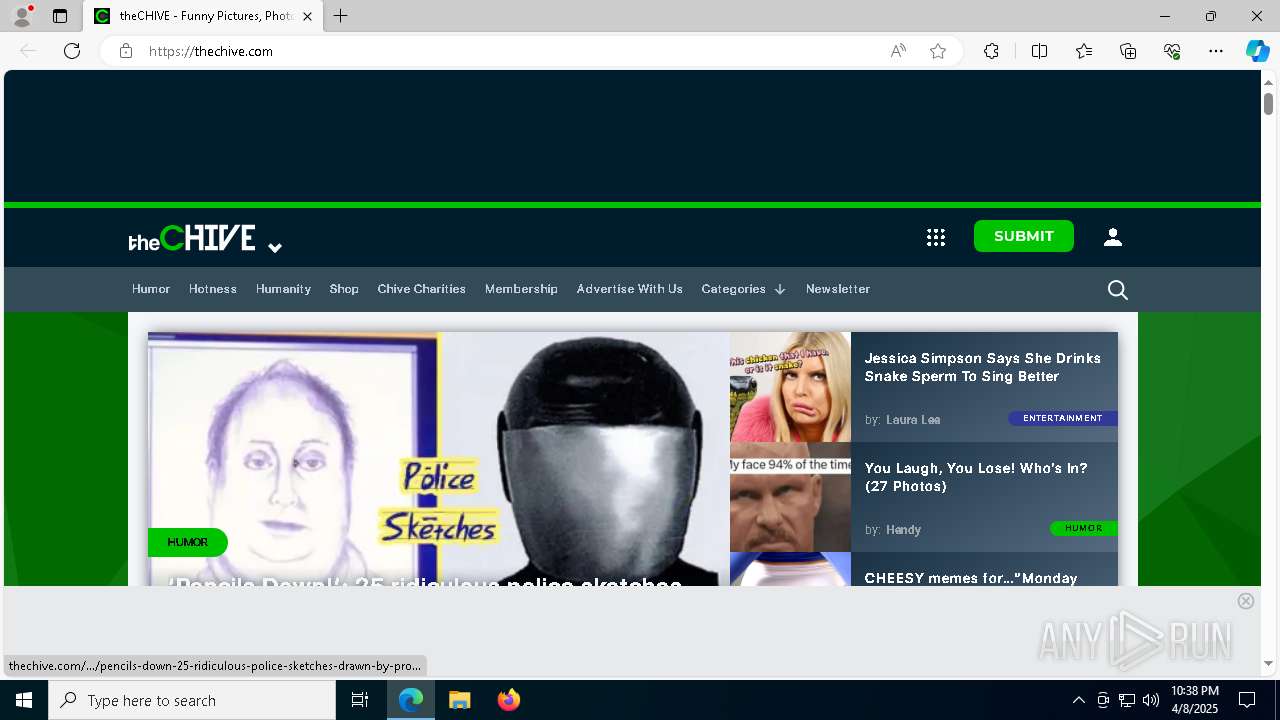Open the network status tray icon
Screen dimensions: 1280x720
(x=1127, y=700)
